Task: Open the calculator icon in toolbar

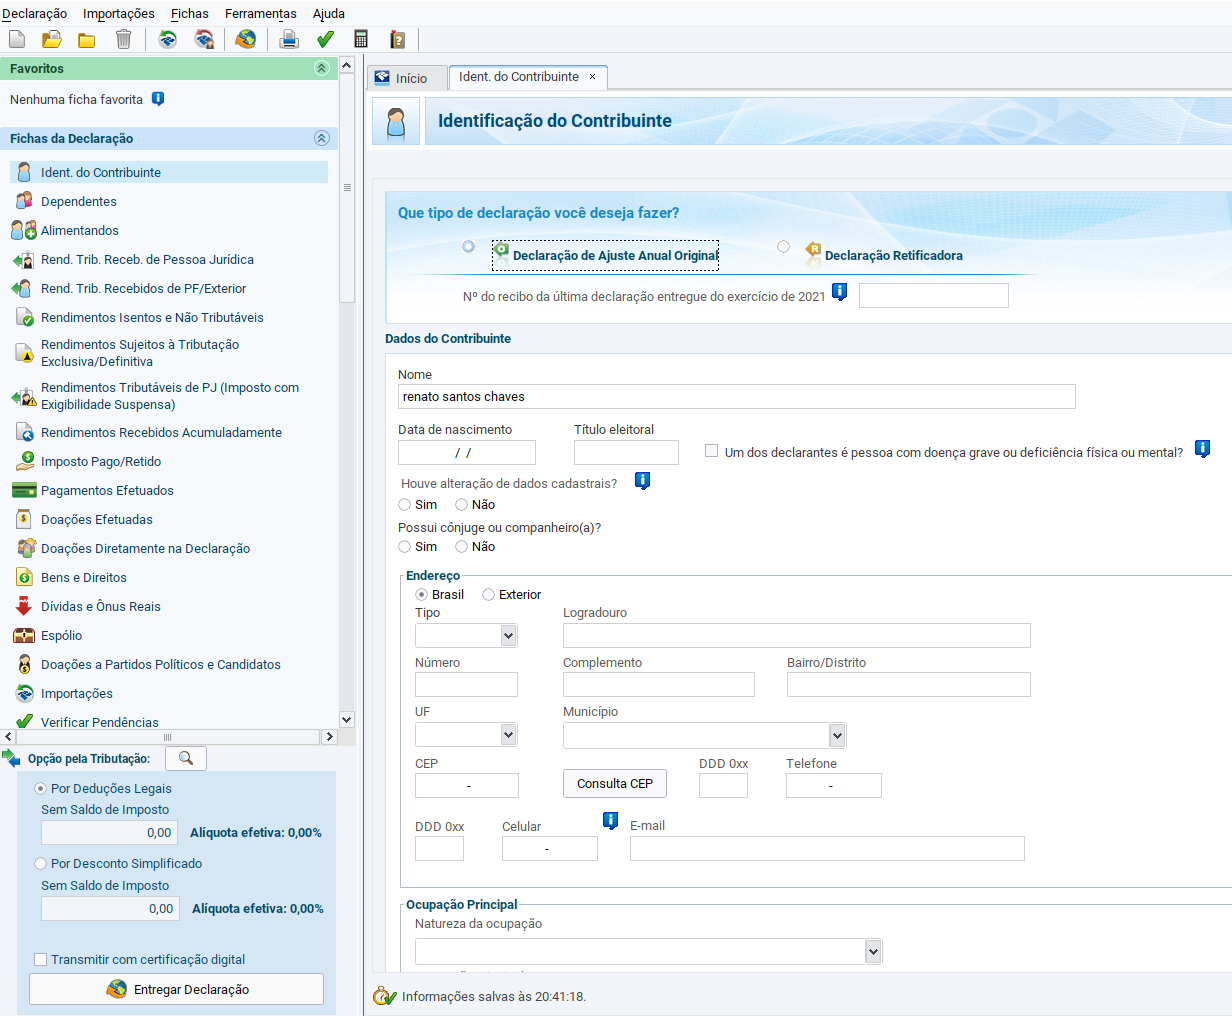Action: tap(361, 39)
